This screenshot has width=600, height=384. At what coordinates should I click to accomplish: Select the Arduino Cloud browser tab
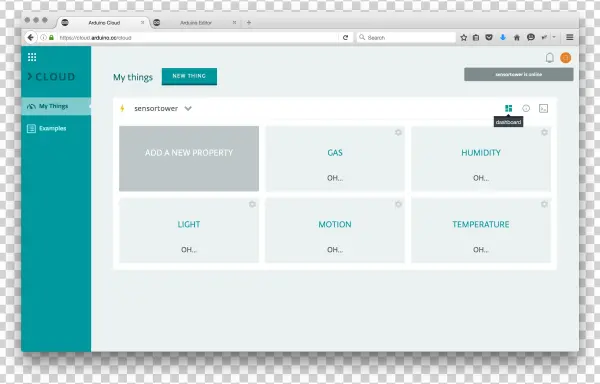(x=103, y=23)
